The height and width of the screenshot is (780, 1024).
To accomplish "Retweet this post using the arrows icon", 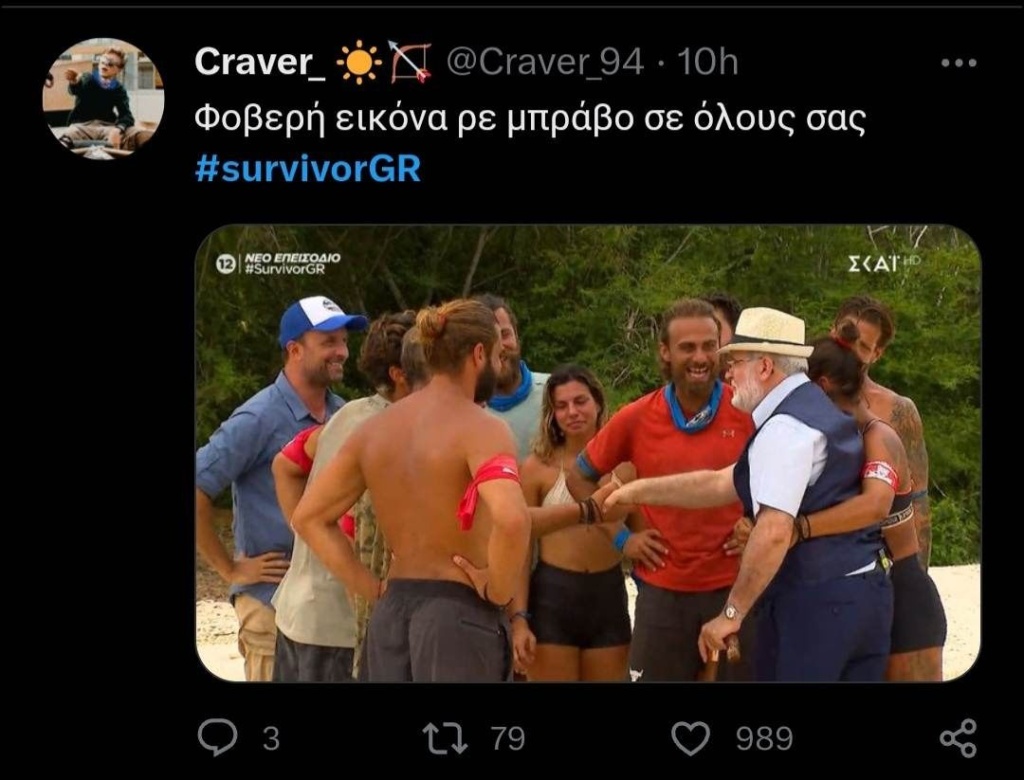I will tap(445, 738).
